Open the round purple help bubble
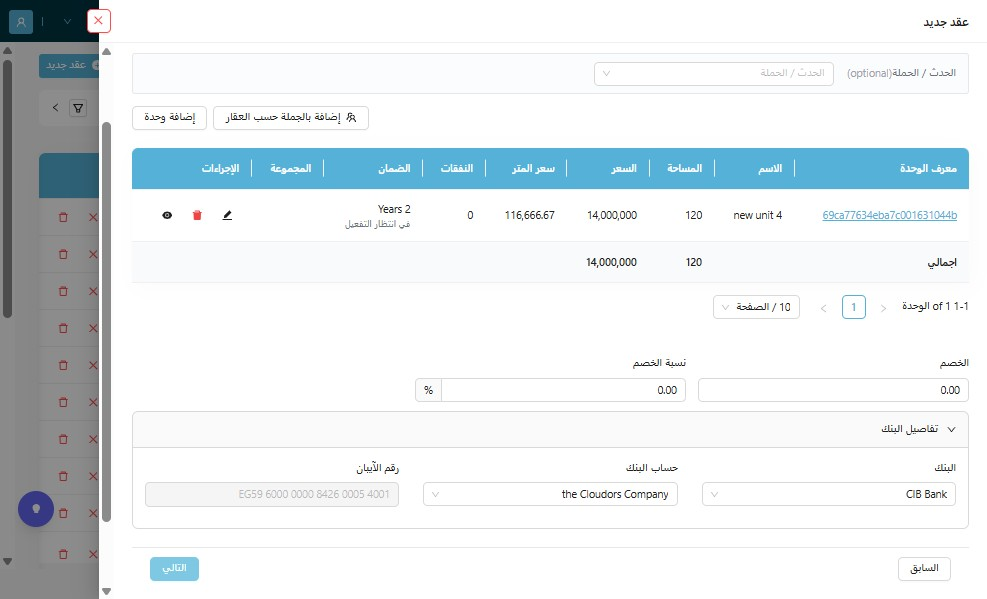Screen dimensions: 987x599 click(36, 508)
